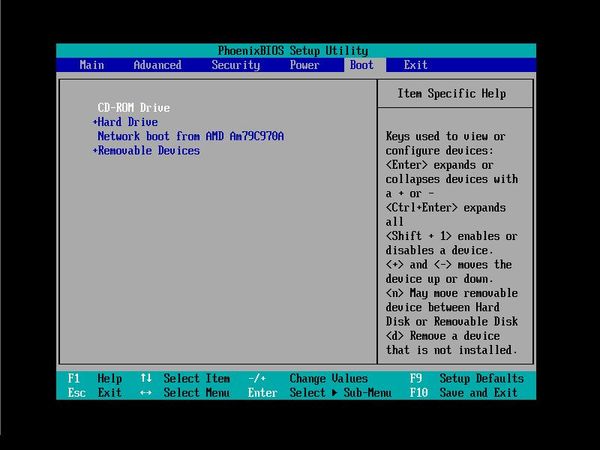The height and width of the screenshot is (450, 600).
Task: Click the Item Specific Help heading
Action: [x=452, y=93]
